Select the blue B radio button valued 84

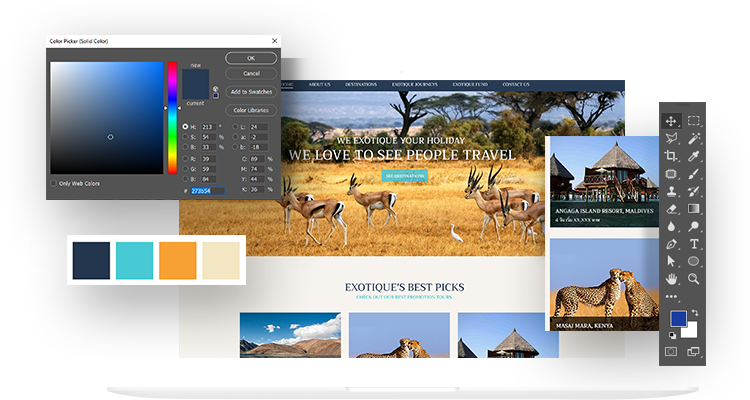(185, 179)
